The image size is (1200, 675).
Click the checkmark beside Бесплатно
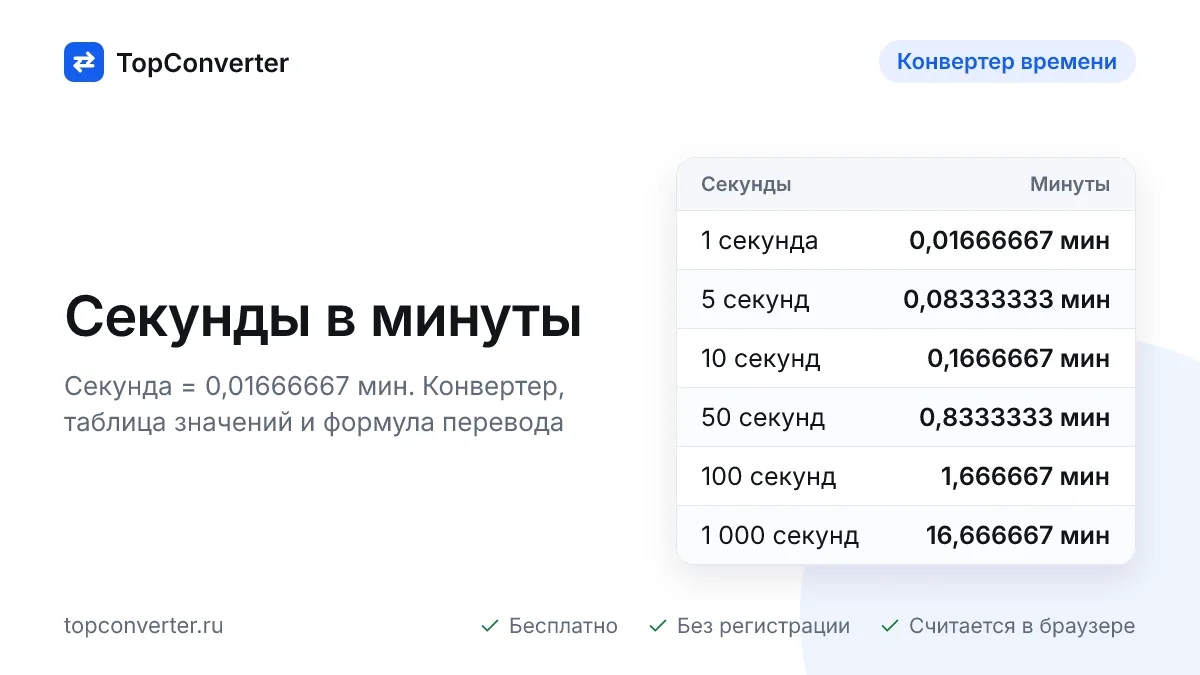pos(490,626)
